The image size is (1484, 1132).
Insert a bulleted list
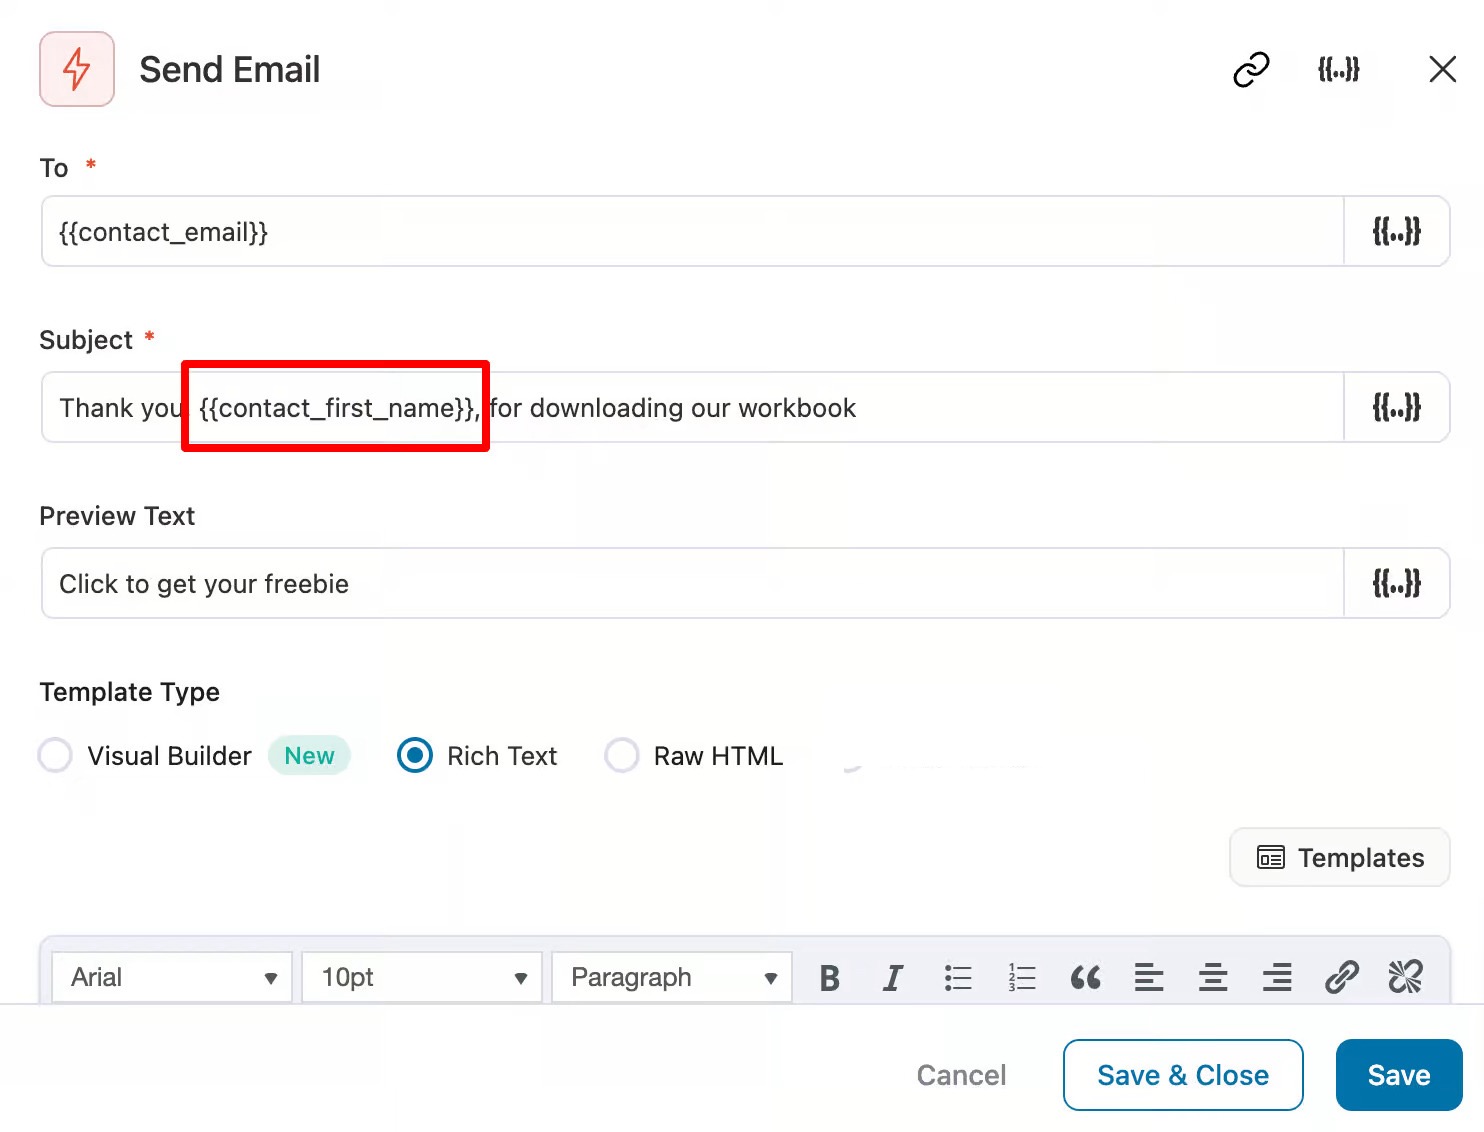(958, 978)
